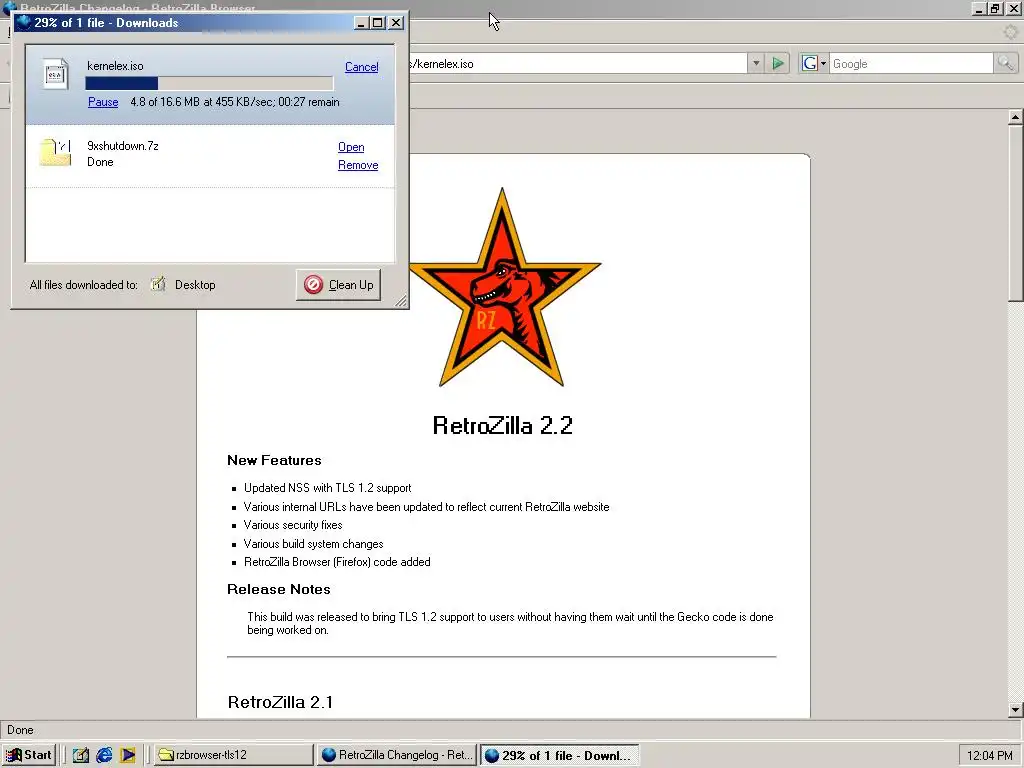Click the 'RetroZilla 2.1' heading
This screenshot has height=768, width=1024.
(280, 702)
